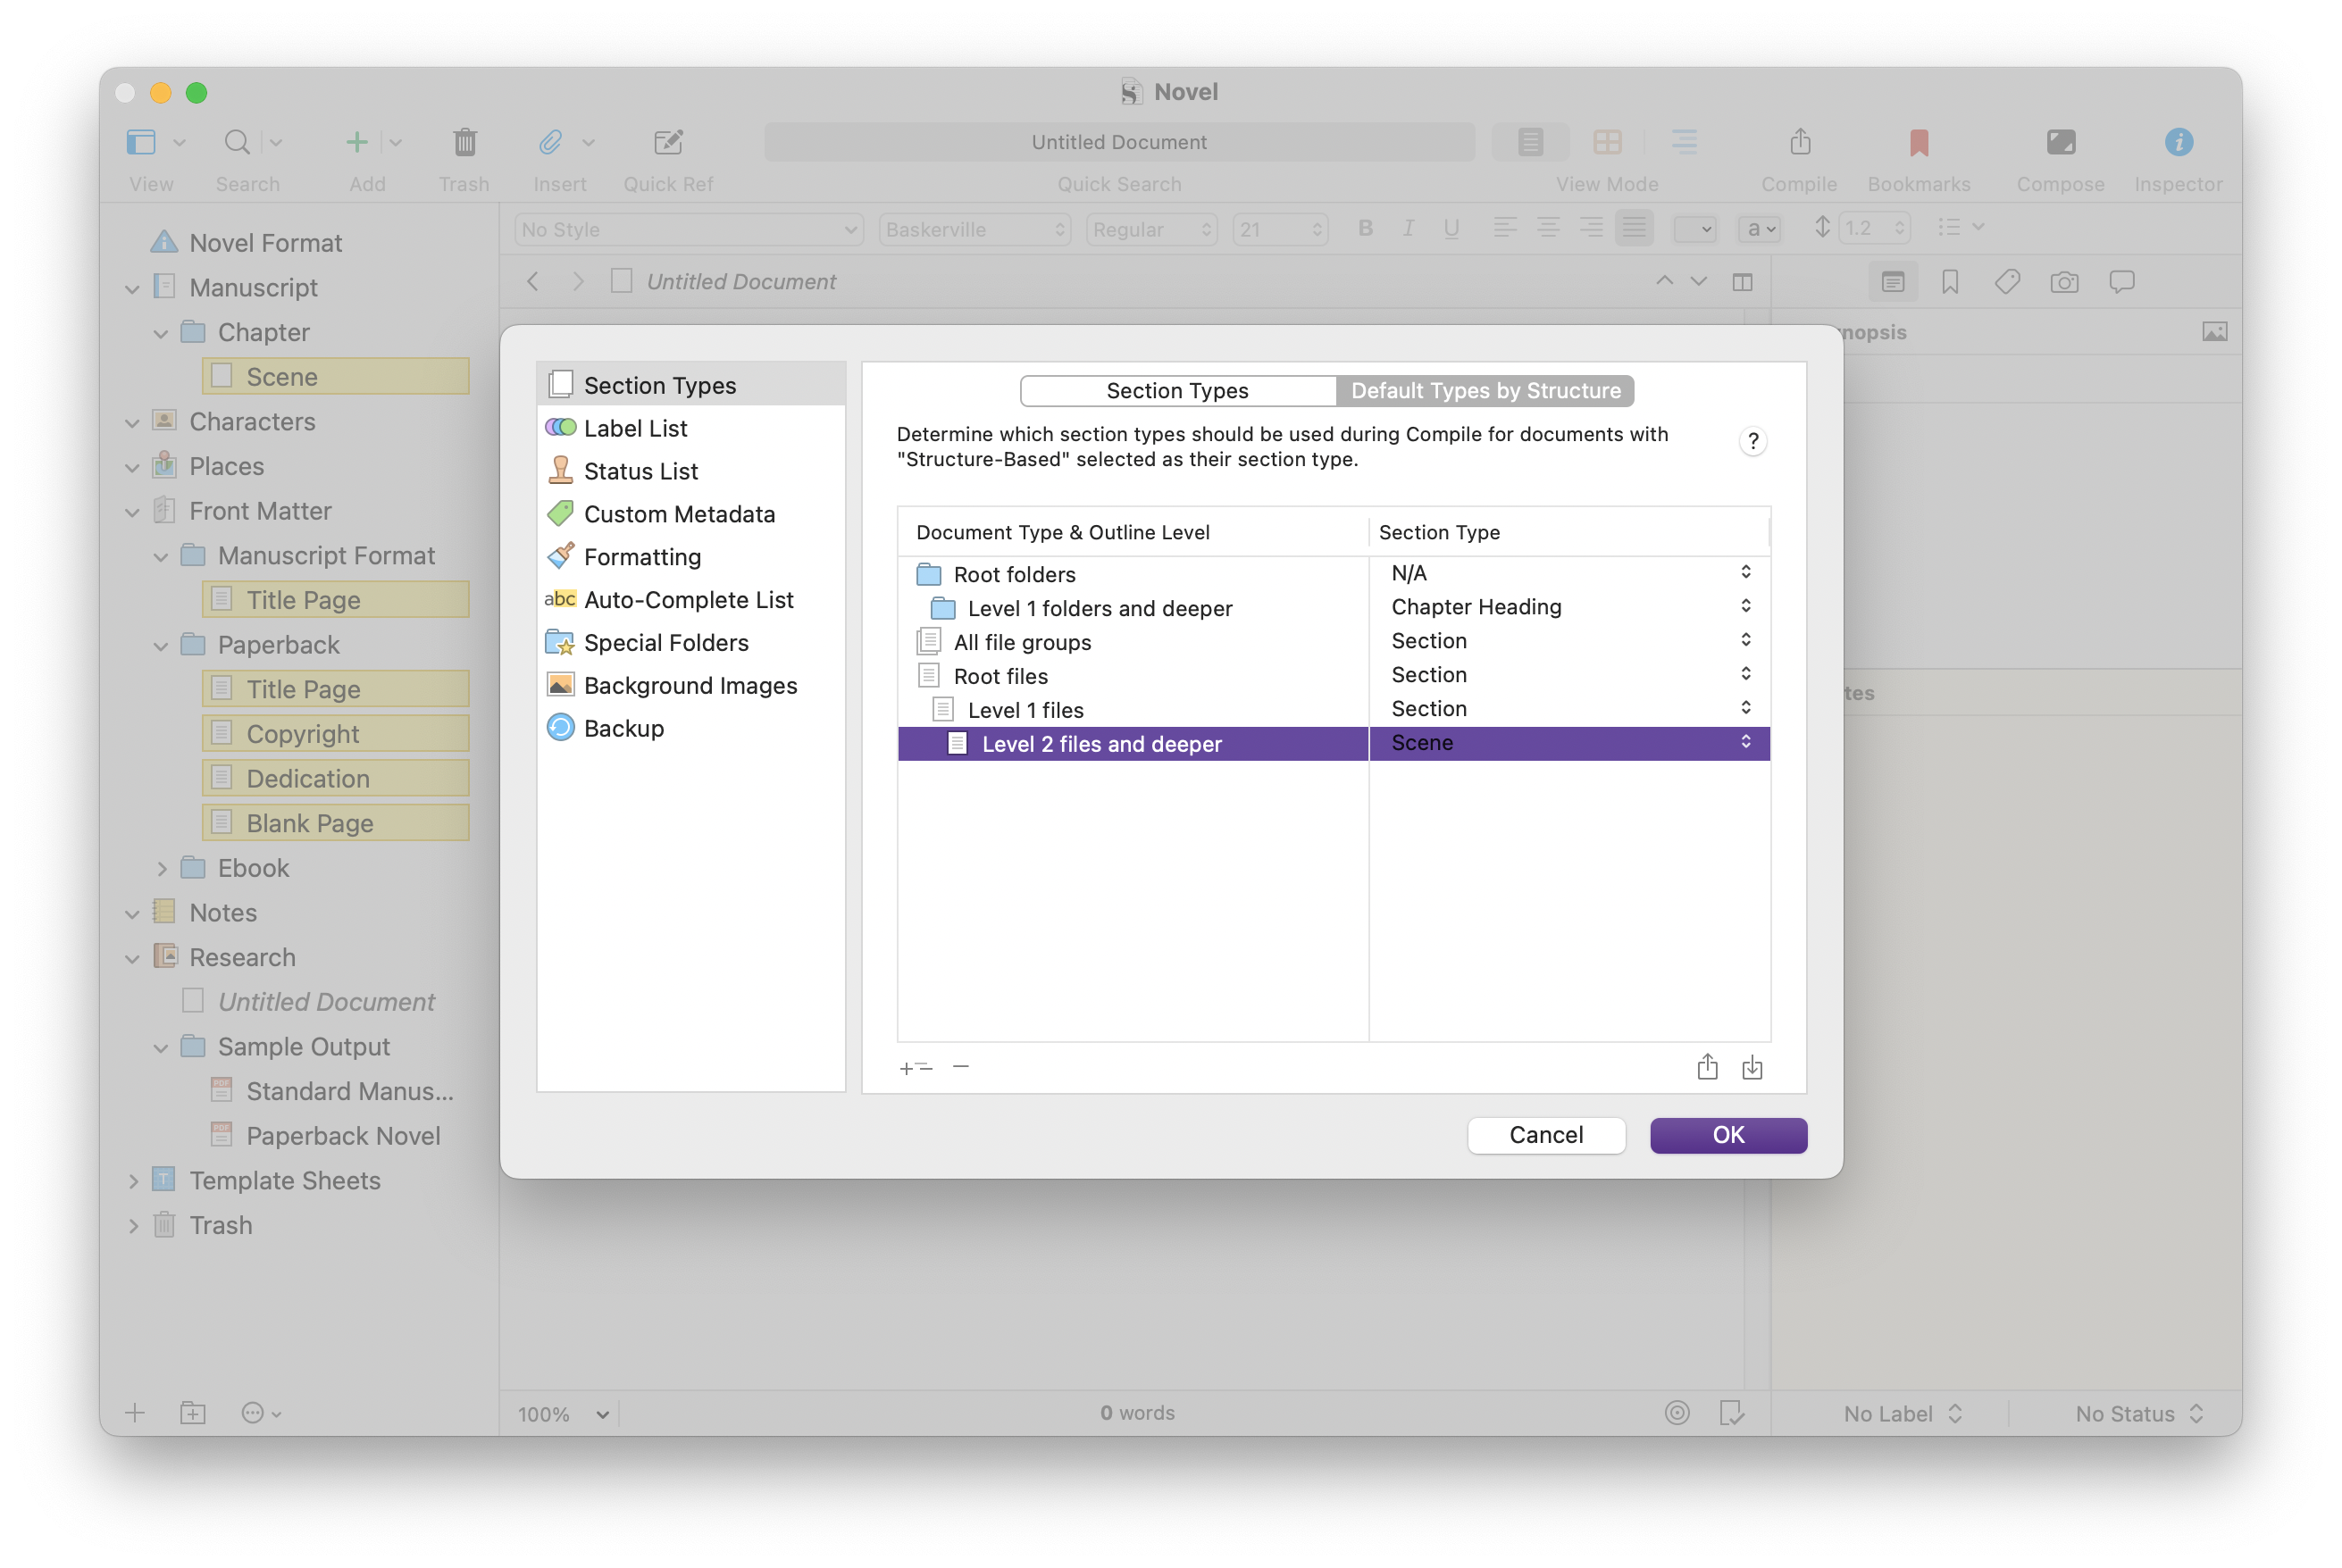Viewport: 2342px width, 1568px height.
Task: Open the Bookmarks toolbar icon
Action: [x=1917, y=142]
